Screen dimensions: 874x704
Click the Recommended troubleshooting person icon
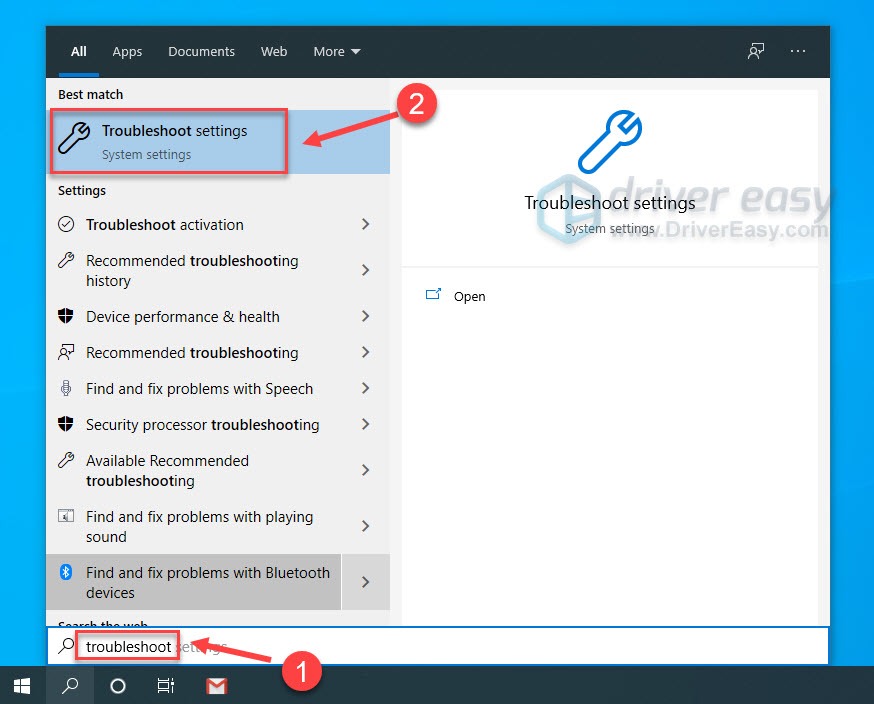[x=65, y=352]
